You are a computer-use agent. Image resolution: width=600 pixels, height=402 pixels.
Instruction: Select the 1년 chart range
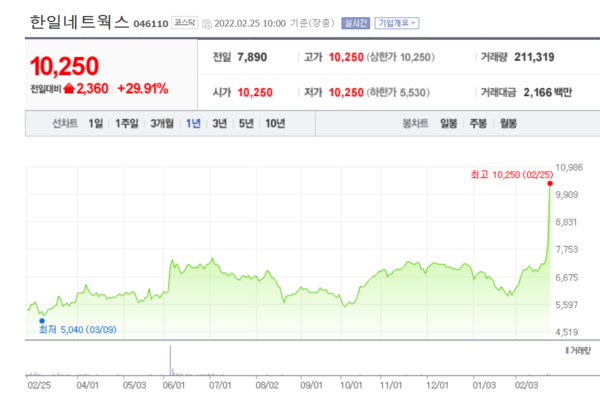point(193,124)
